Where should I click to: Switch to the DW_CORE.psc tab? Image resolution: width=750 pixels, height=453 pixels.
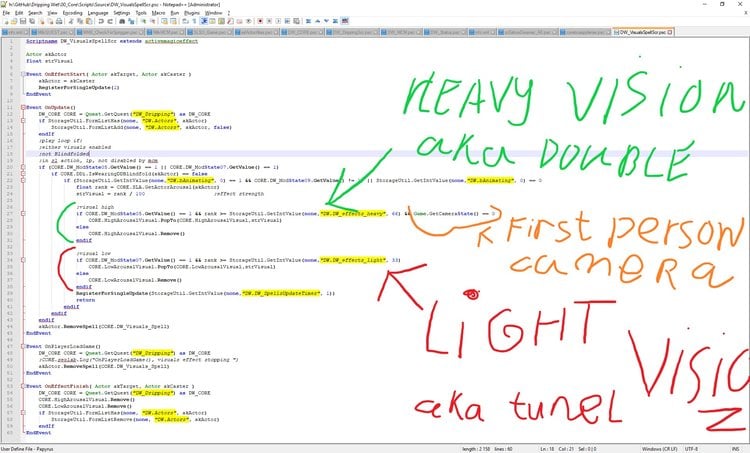[302, 32]
